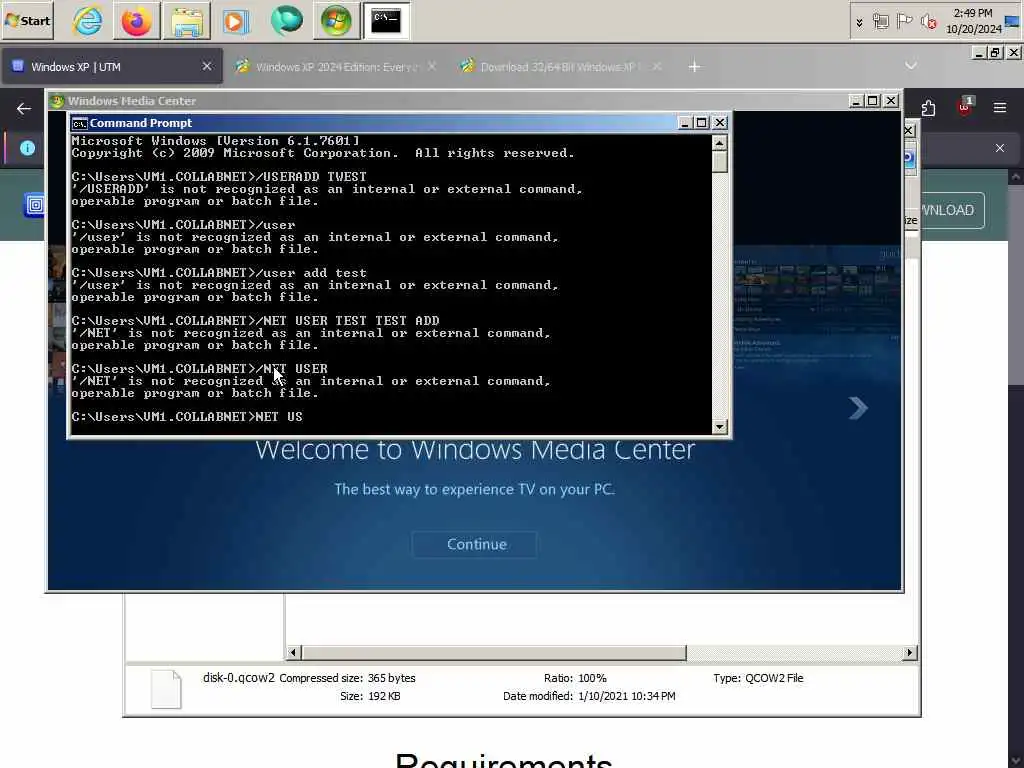Click the archive window horizontal scrollbar thumb

coord(494,653)
